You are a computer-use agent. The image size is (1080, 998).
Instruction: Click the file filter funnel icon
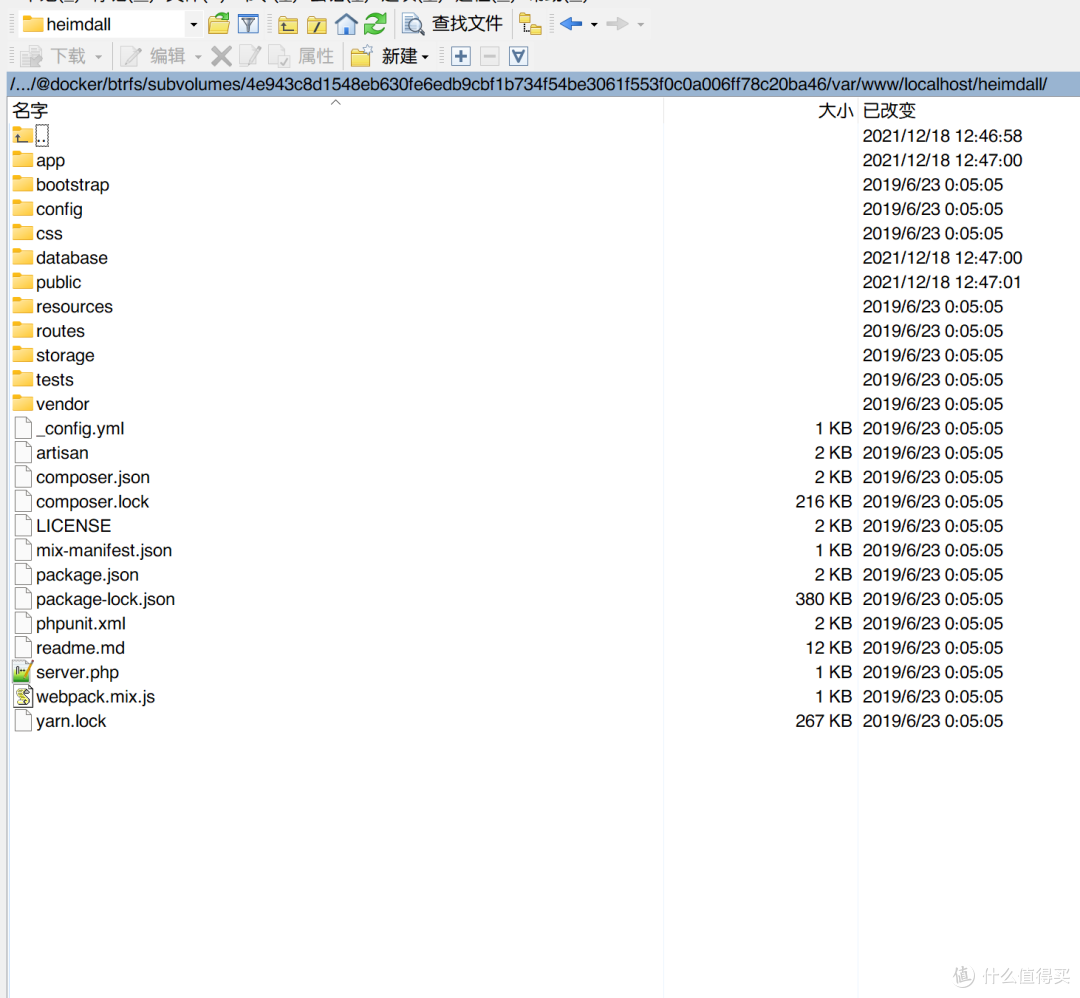point(248,24)
